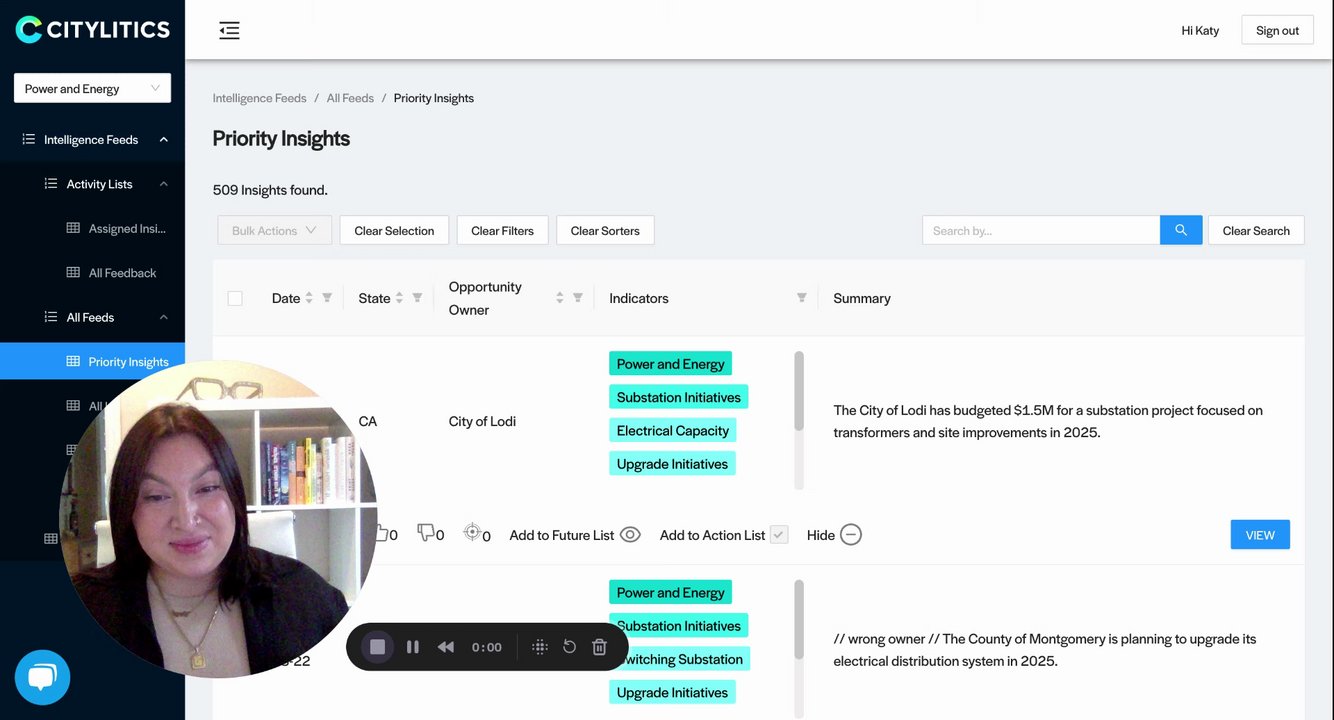Viewport: 1334px width, 720px height.
Task: Click the search magnifier button
Action: click(1181, 230)
